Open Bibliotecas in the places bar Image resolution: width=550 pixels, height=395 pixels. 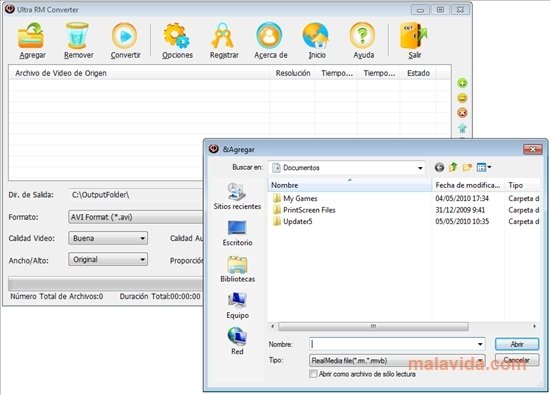pyautogui.click(x=237, y=269)
